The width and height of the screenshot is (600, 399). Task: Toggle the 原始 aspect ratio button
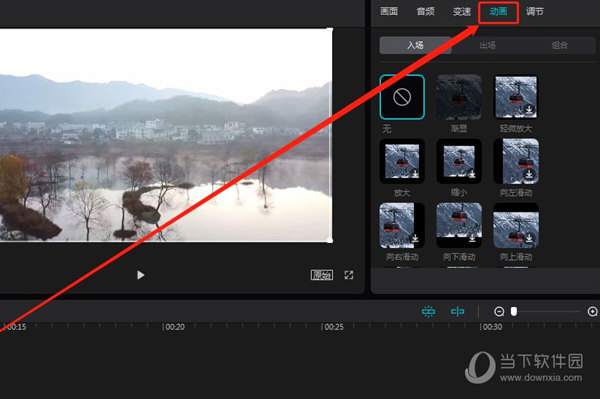pos(321,275)
